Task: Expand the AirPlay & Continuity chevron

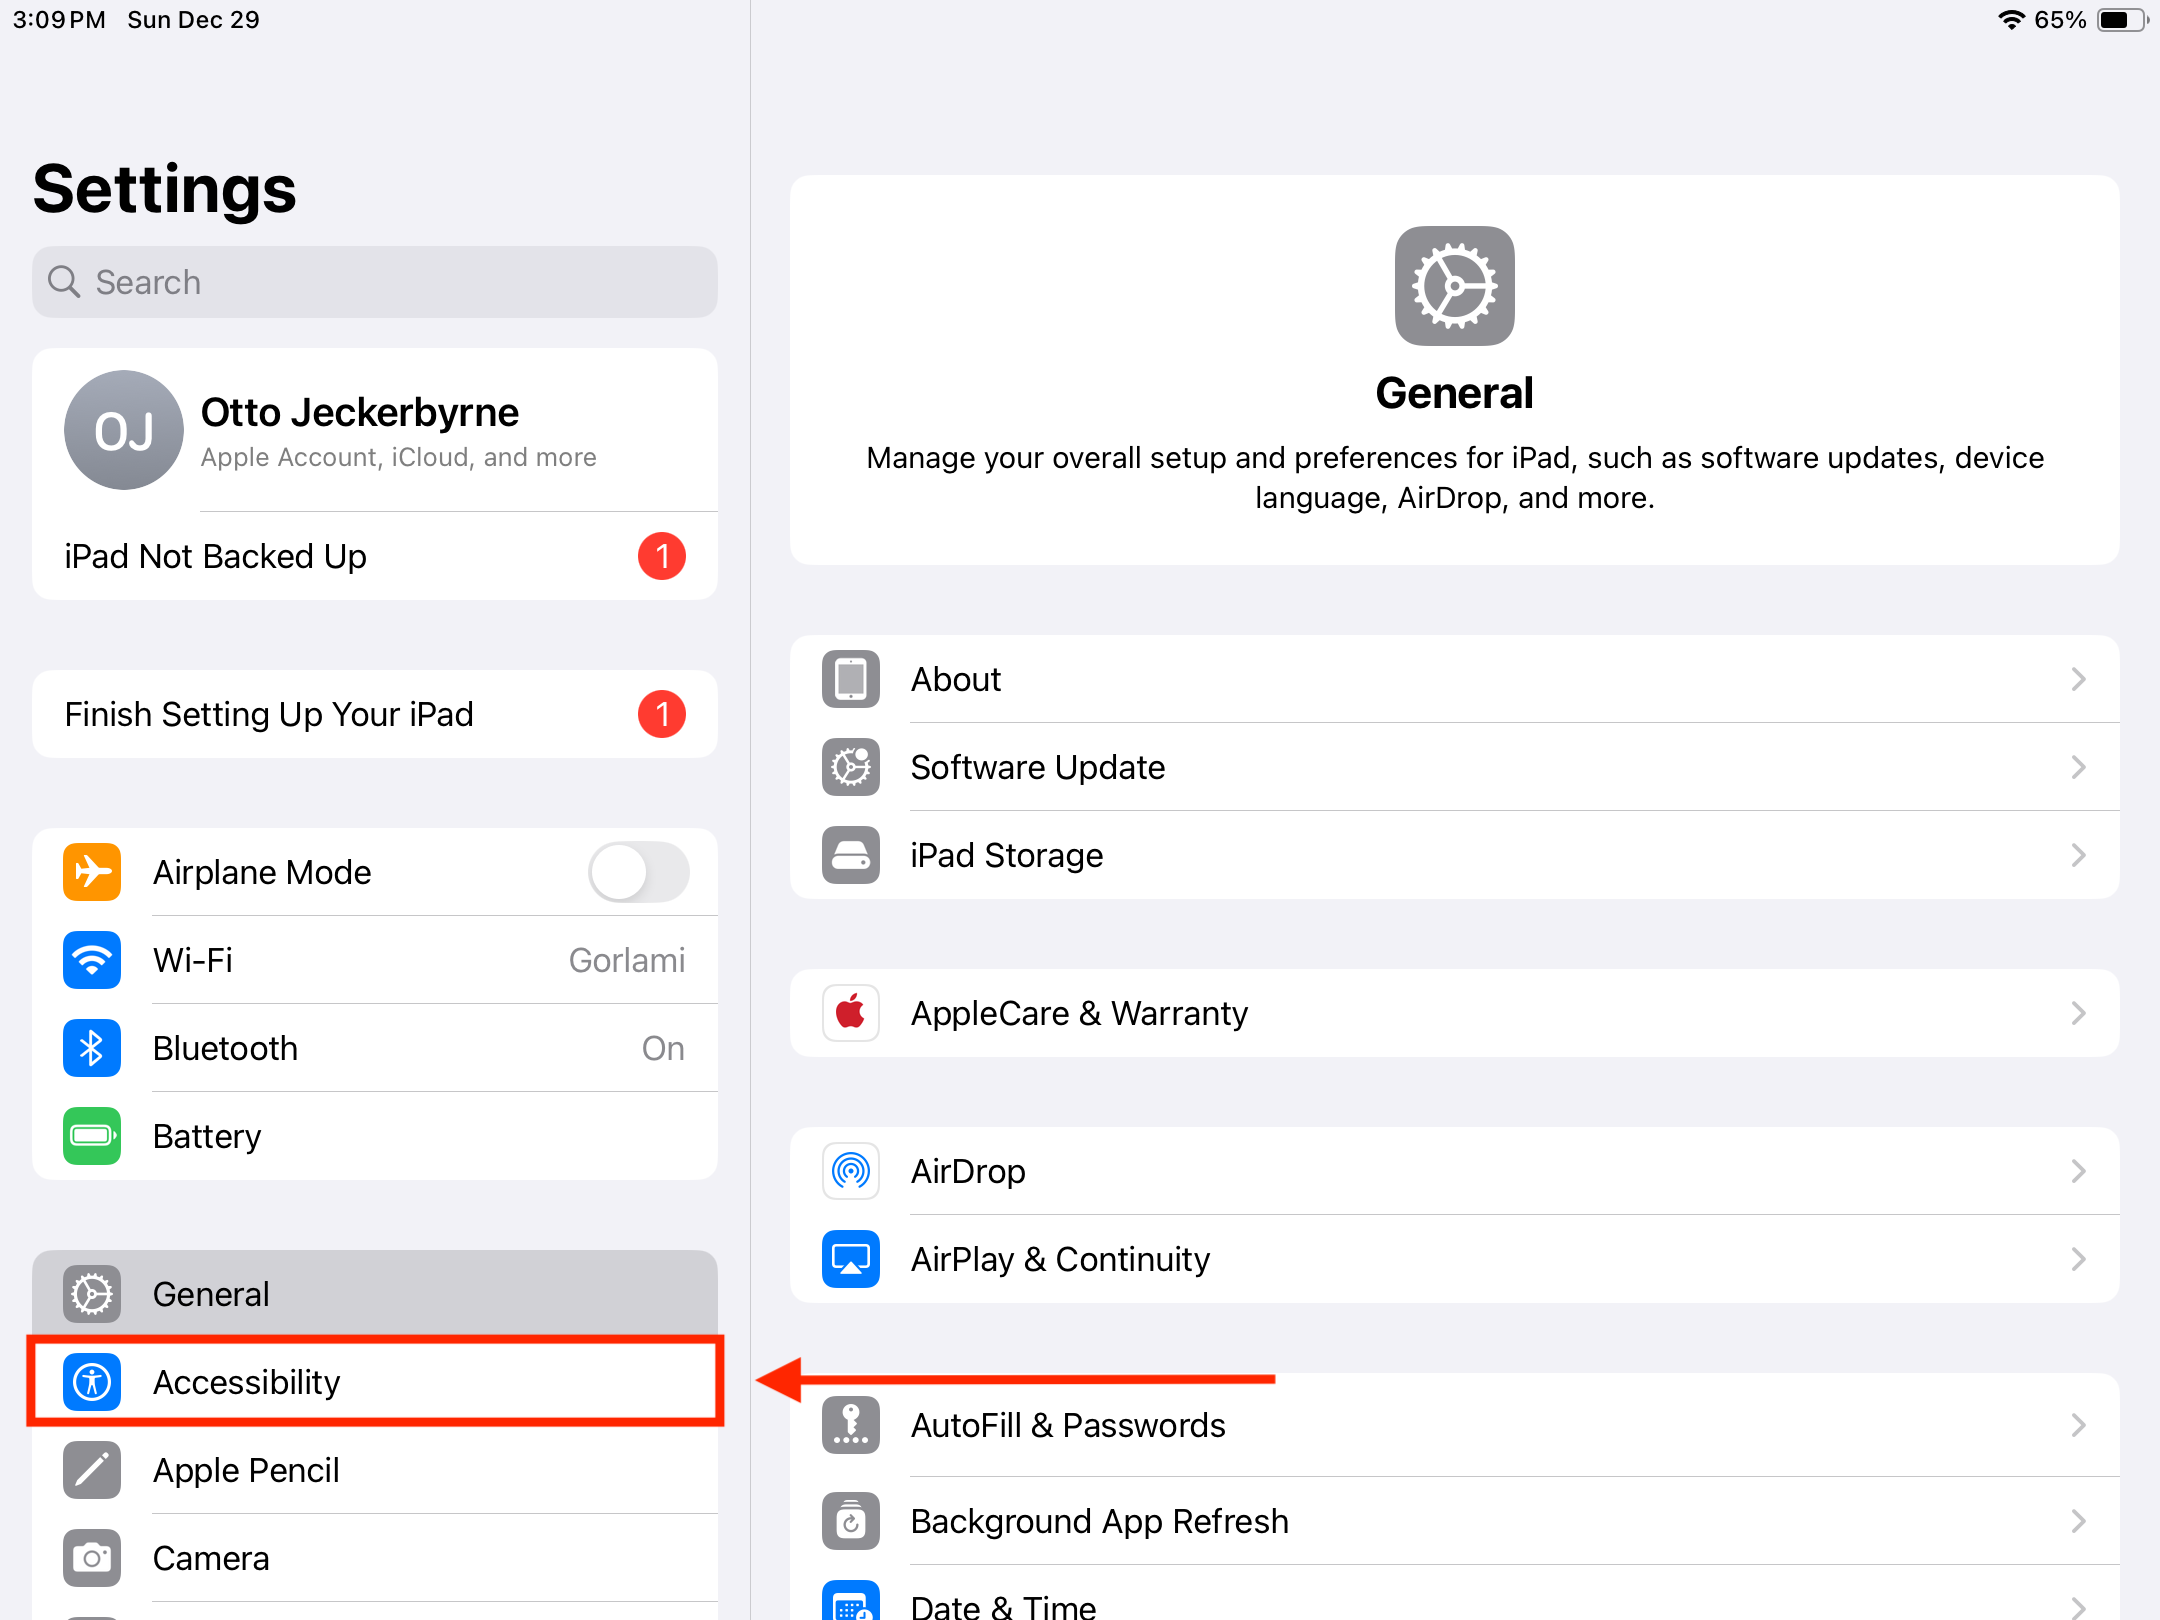Action: (x=2079, y=1259)
